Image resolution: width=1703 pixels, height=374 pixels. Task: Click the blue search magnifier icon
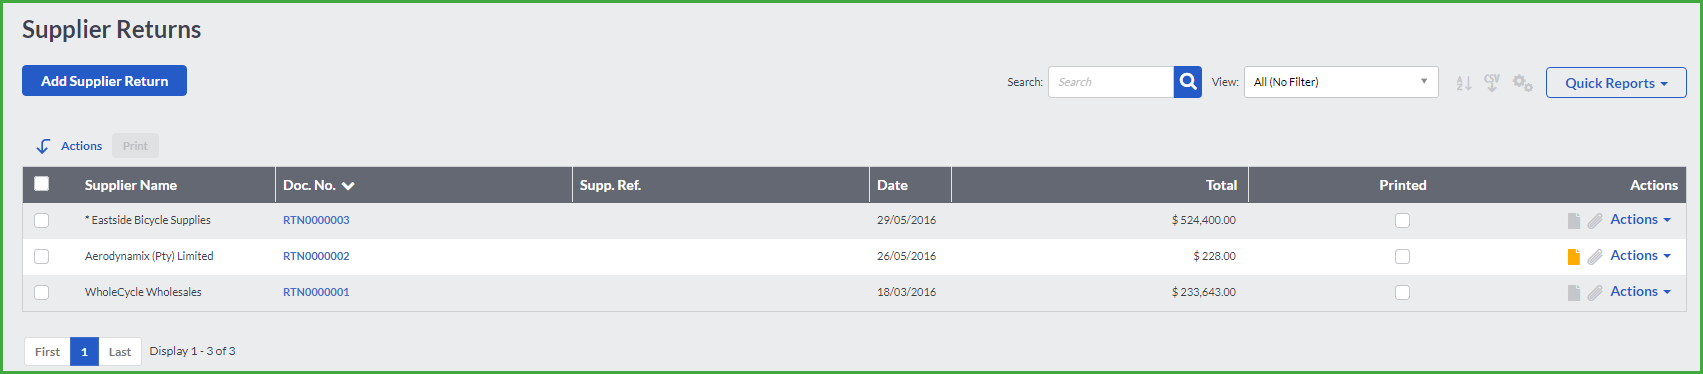pos(1187,82)
